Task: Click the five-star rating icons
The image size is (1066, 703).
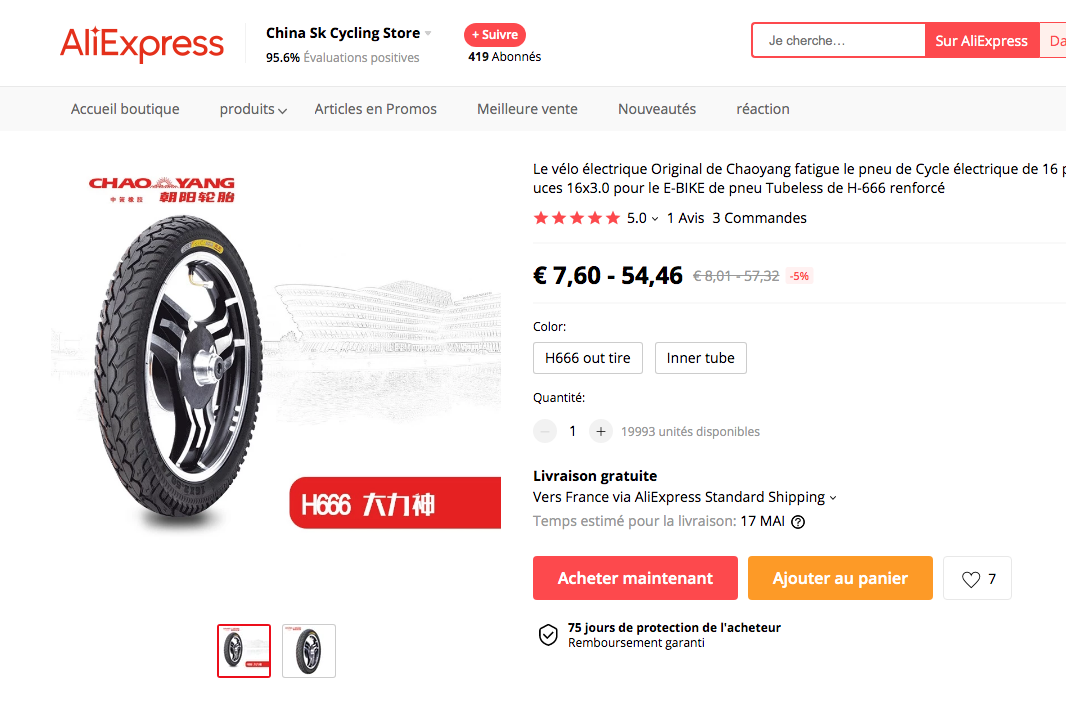Action: [577, 218]
